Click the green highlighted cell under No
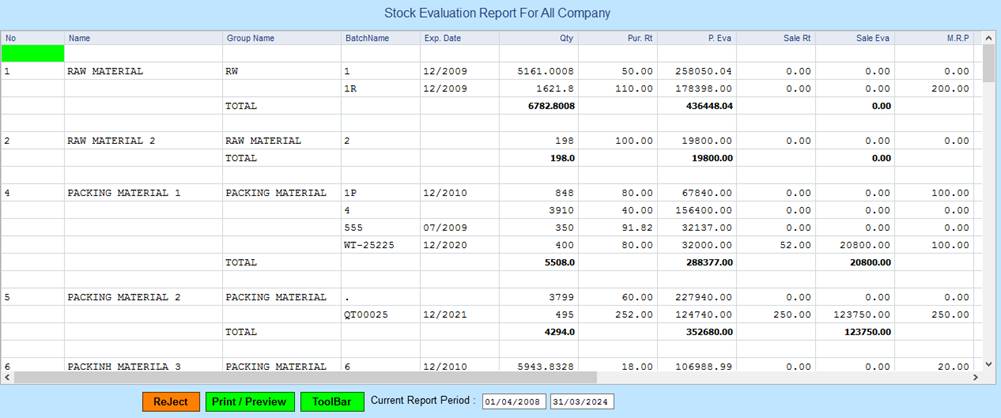Image resolution: width=1001 pixels, height=418 pixels. (x=33, y=53)
